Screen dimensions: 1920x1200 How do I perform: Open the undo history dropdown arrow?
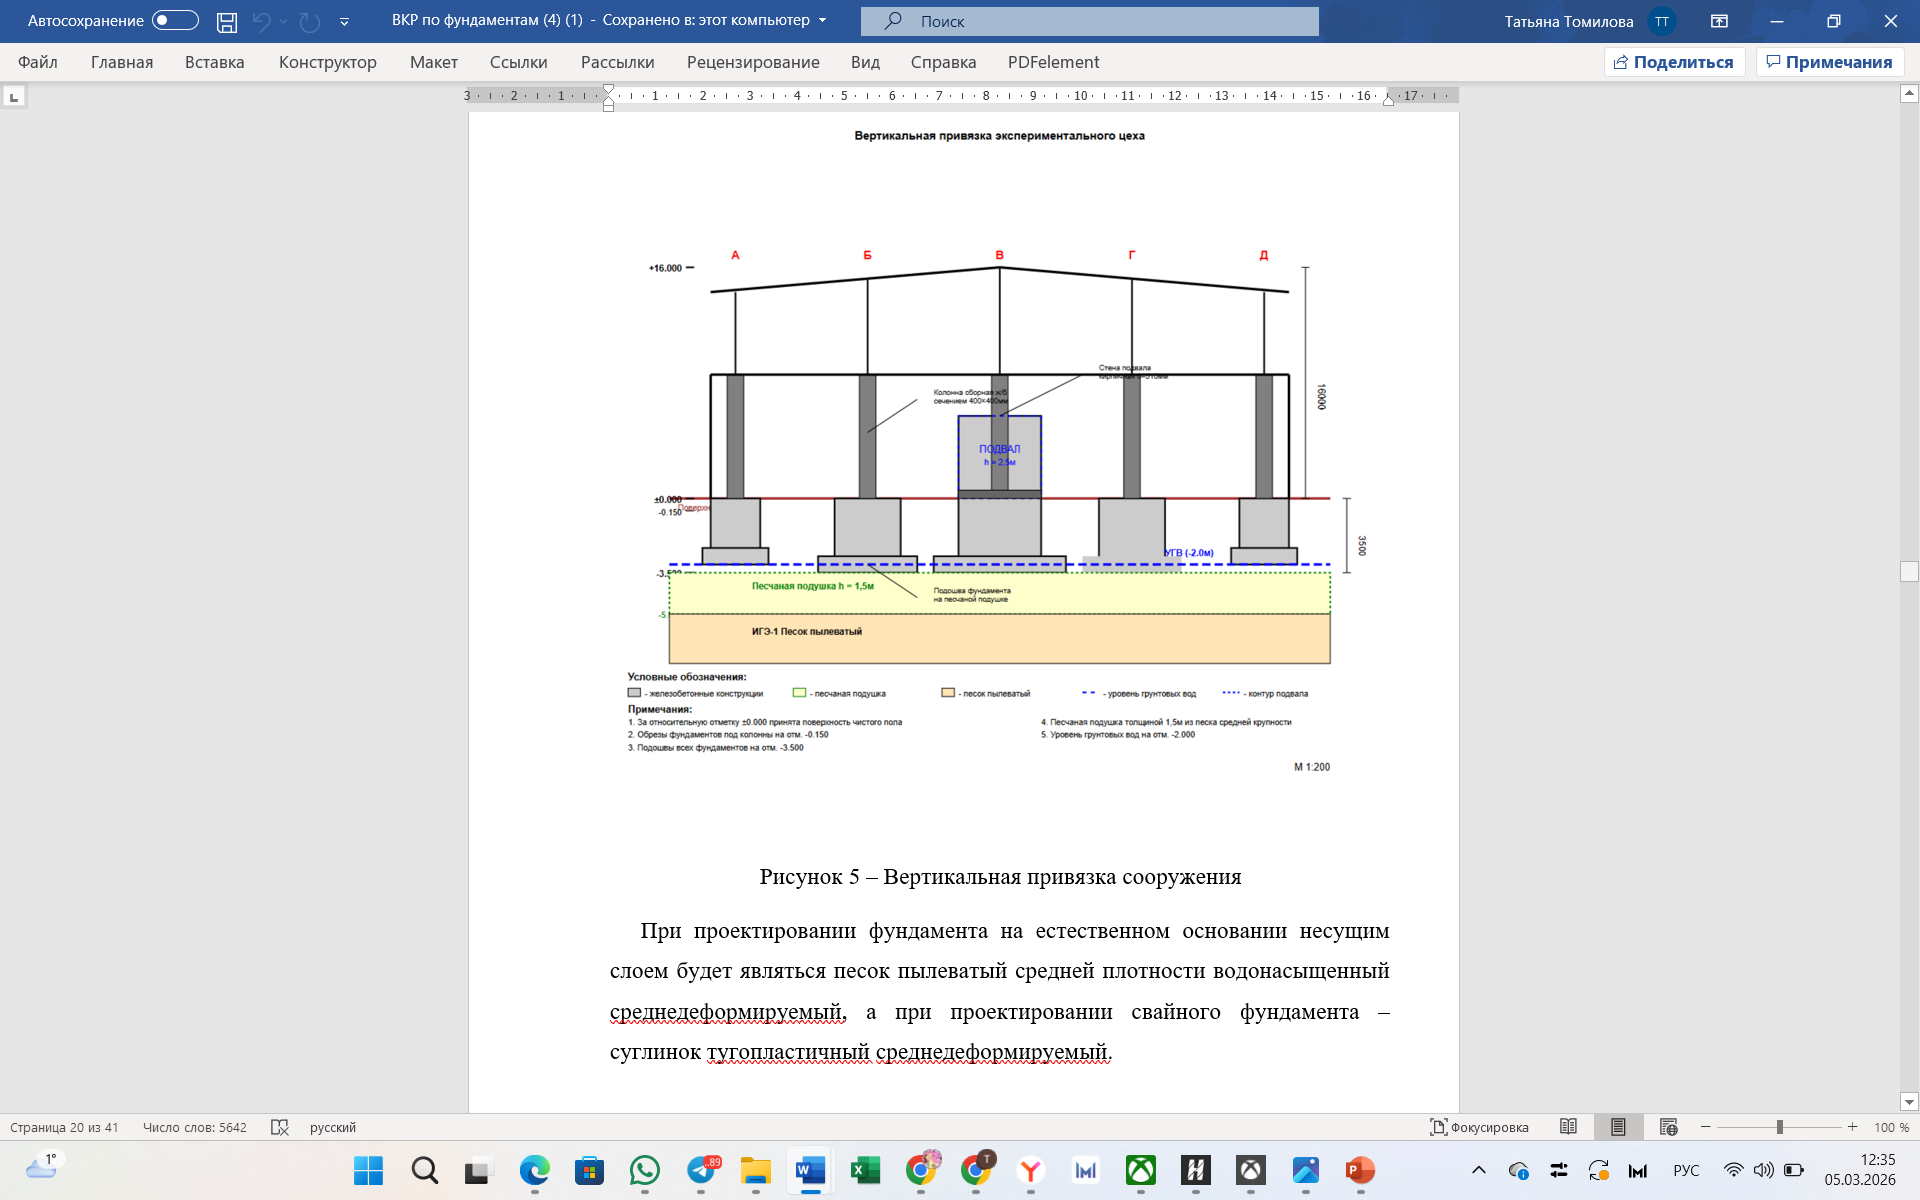point(283,21)
